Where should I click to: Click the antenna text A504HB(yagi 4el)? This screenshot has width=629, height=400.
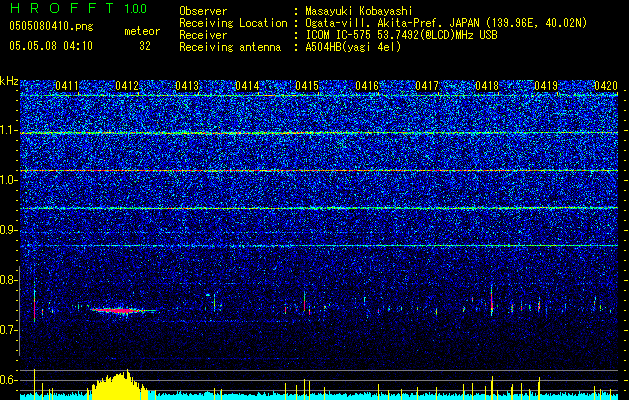pyautogui.click(x=353, y=47)
